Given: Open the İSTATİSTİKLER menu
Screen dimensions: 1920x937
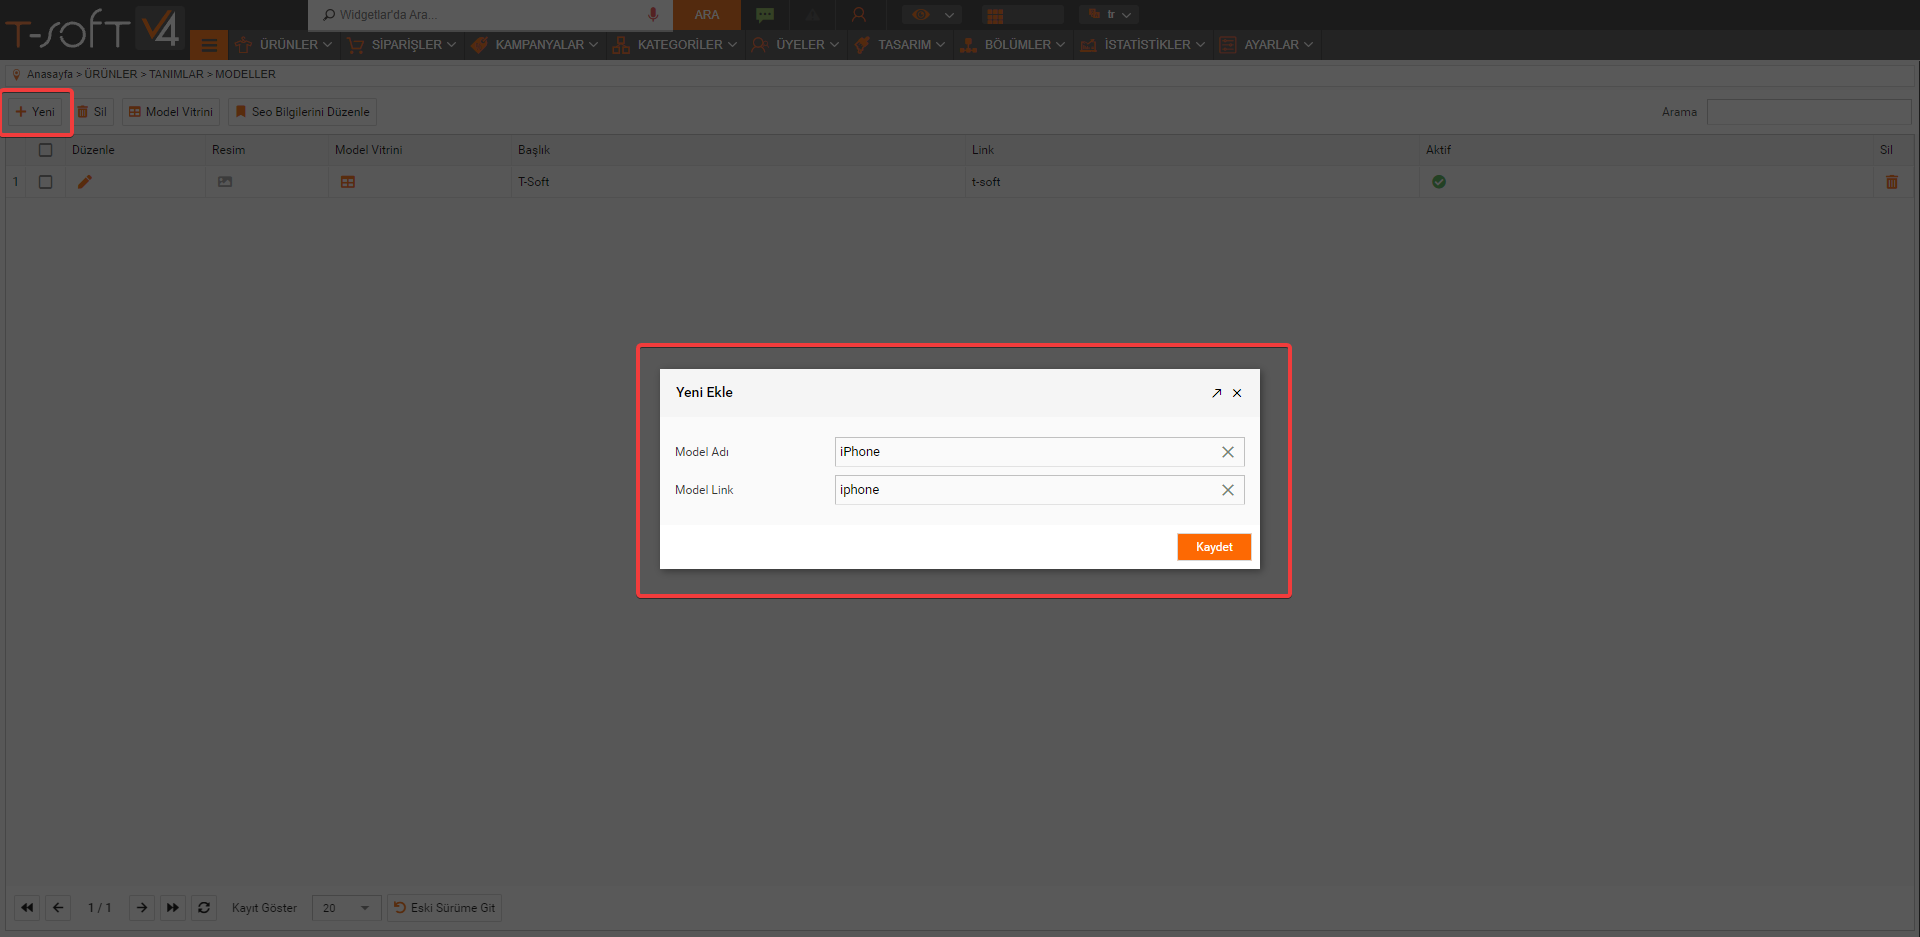Looking at the screenshot, I should [x=1143, y=45].
